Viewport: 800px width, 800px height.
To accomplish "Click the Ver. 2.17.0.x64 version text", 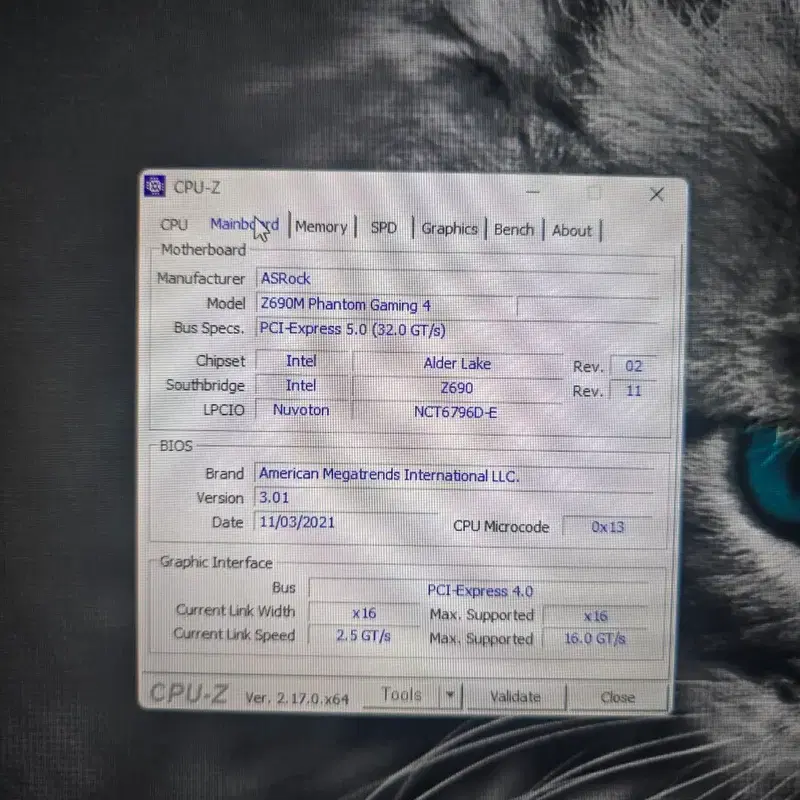I will [x=297, y=698].
